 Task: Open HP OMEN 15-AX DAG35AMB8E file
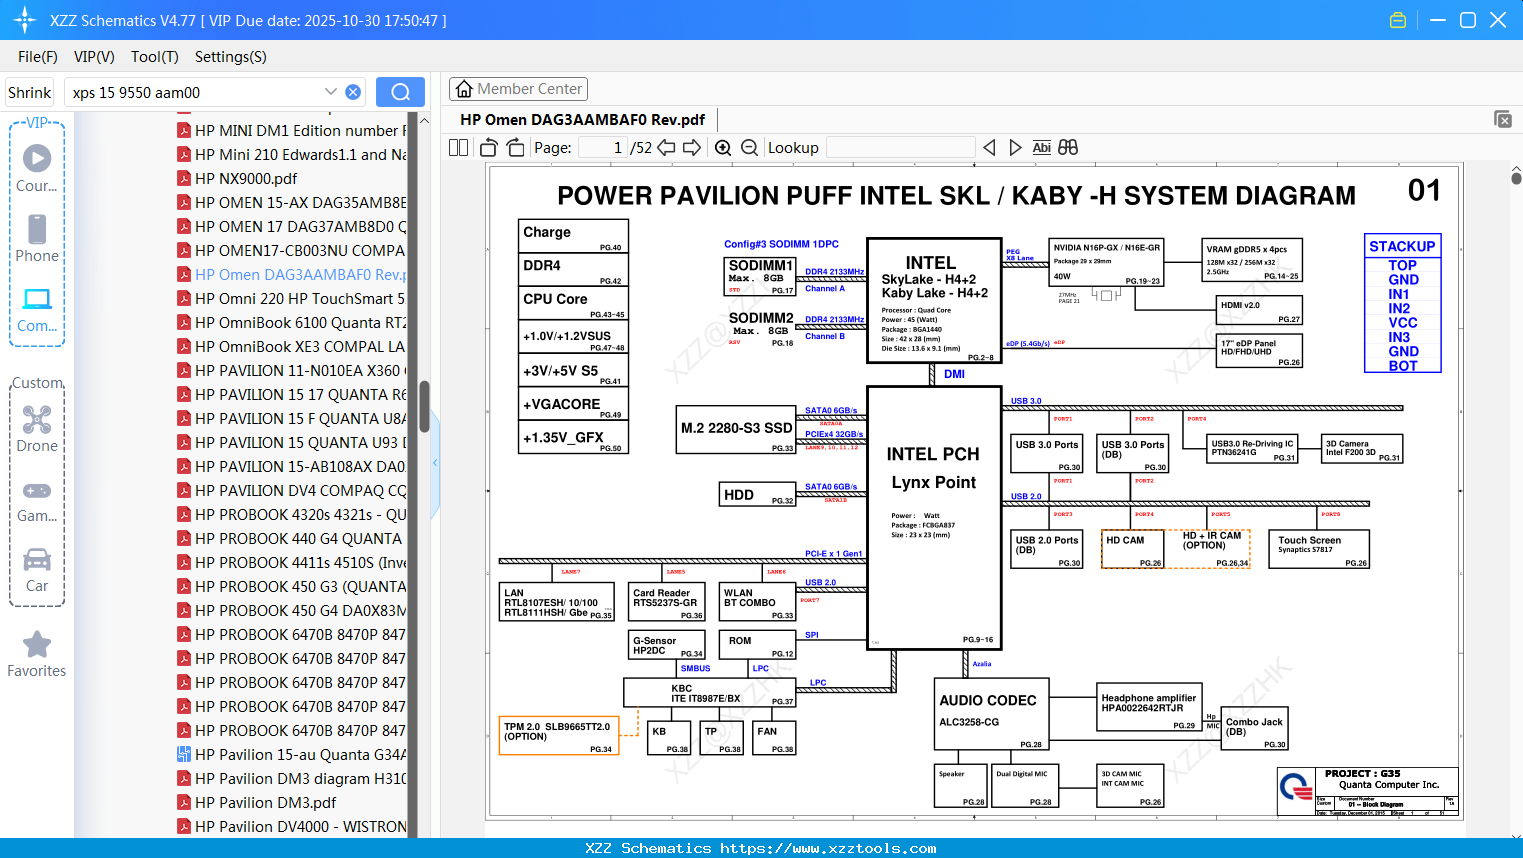tap(291, 202)
